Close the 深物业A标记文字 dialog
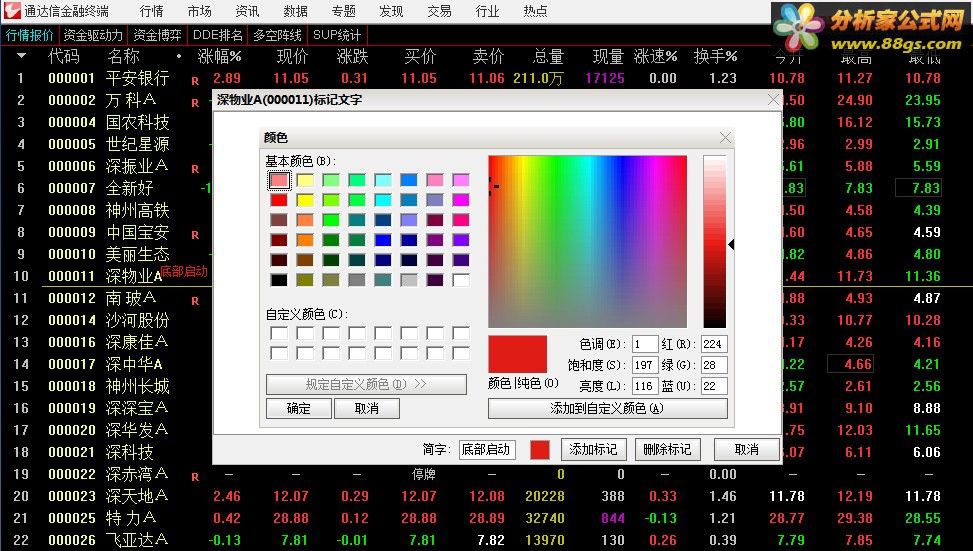The width and height of the screenshot is (973, 551). pos(773,99)
